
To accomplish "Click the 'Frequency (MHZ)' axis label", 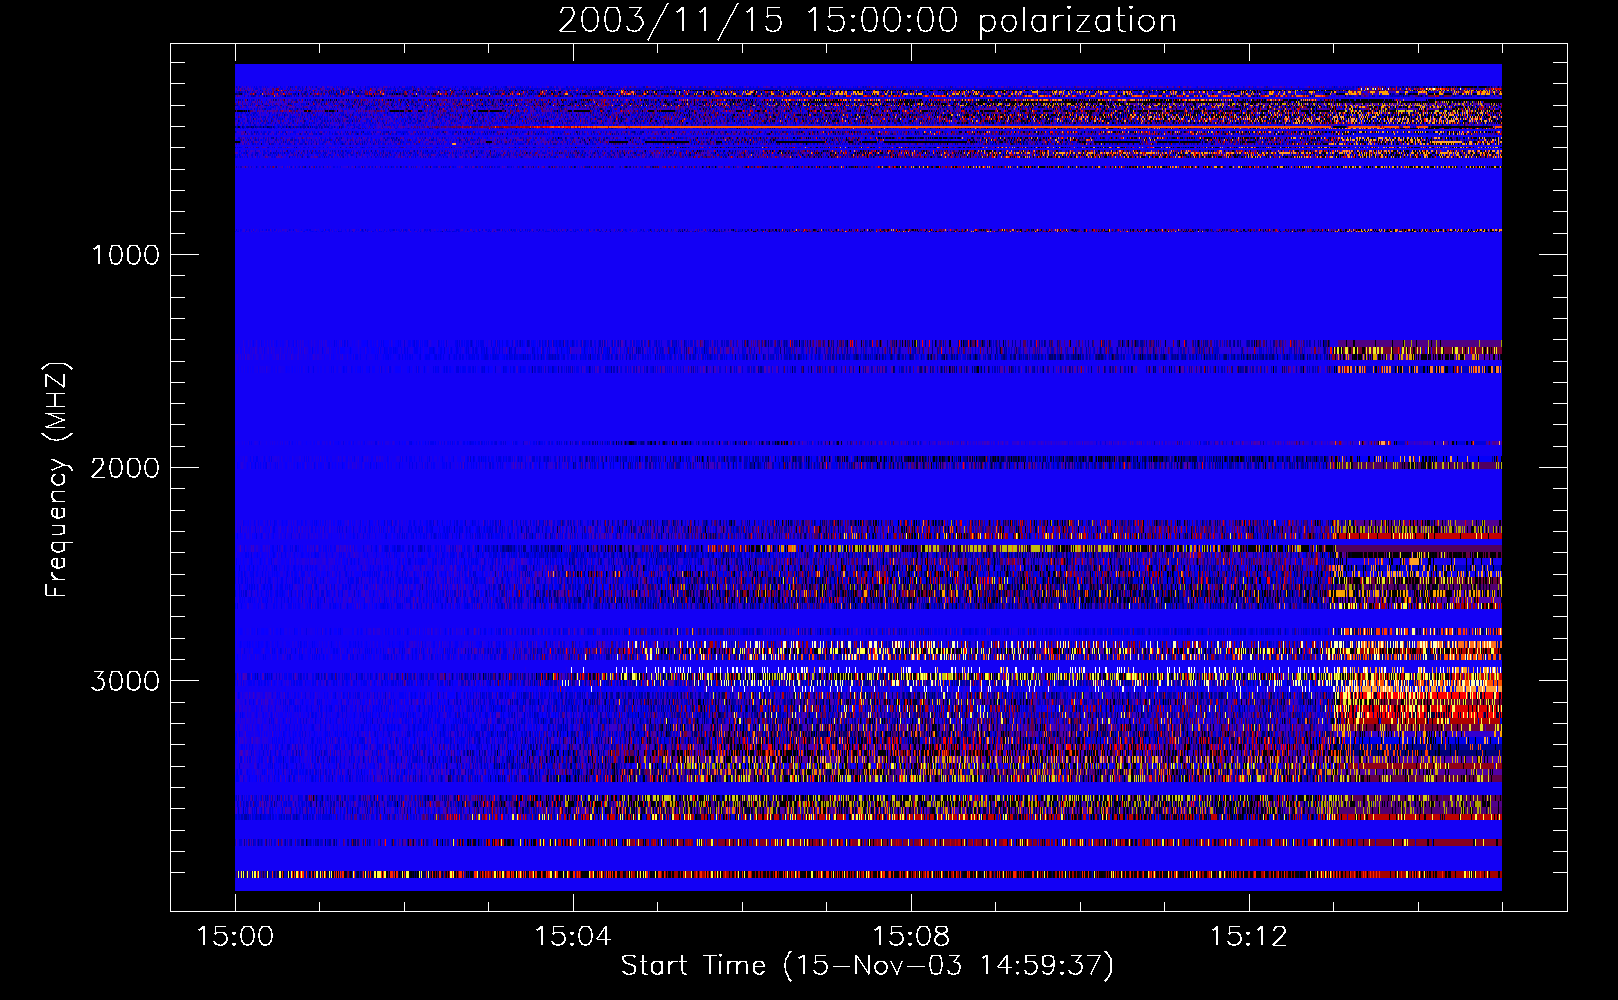I will click(x=57, y=480).
